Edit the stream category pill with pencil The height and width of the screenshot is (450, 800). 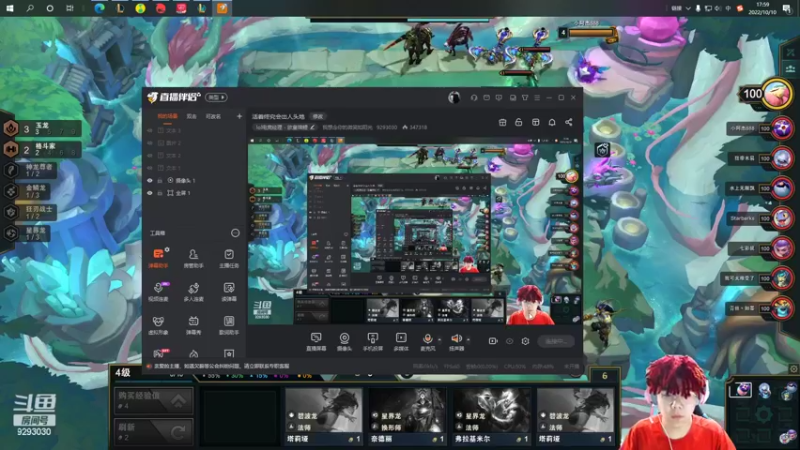pyautogui.click(x=285, y=128)
